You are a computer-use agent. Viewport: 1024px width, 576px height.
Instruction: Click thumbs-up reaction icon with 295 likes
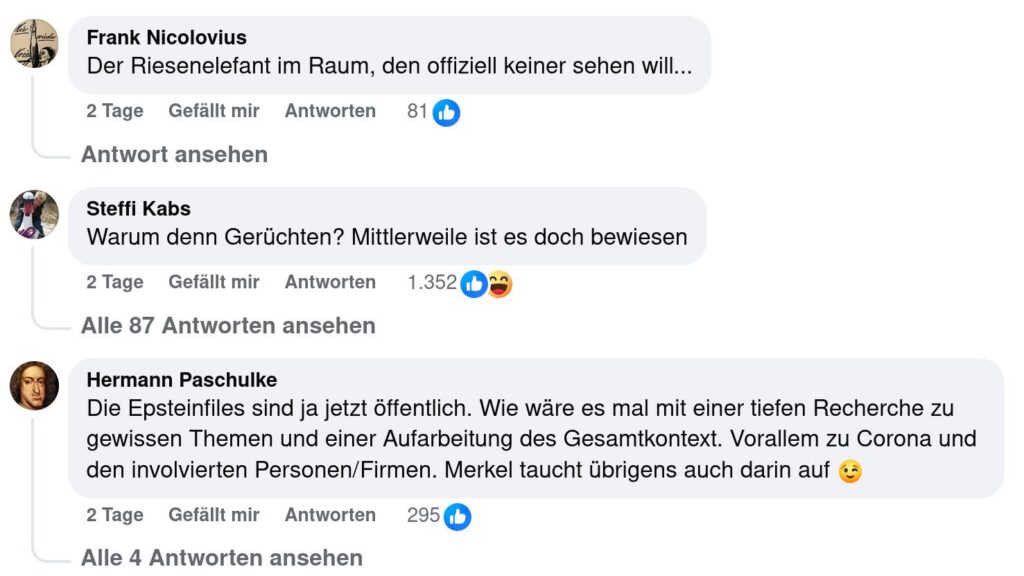tap(457, 516)
